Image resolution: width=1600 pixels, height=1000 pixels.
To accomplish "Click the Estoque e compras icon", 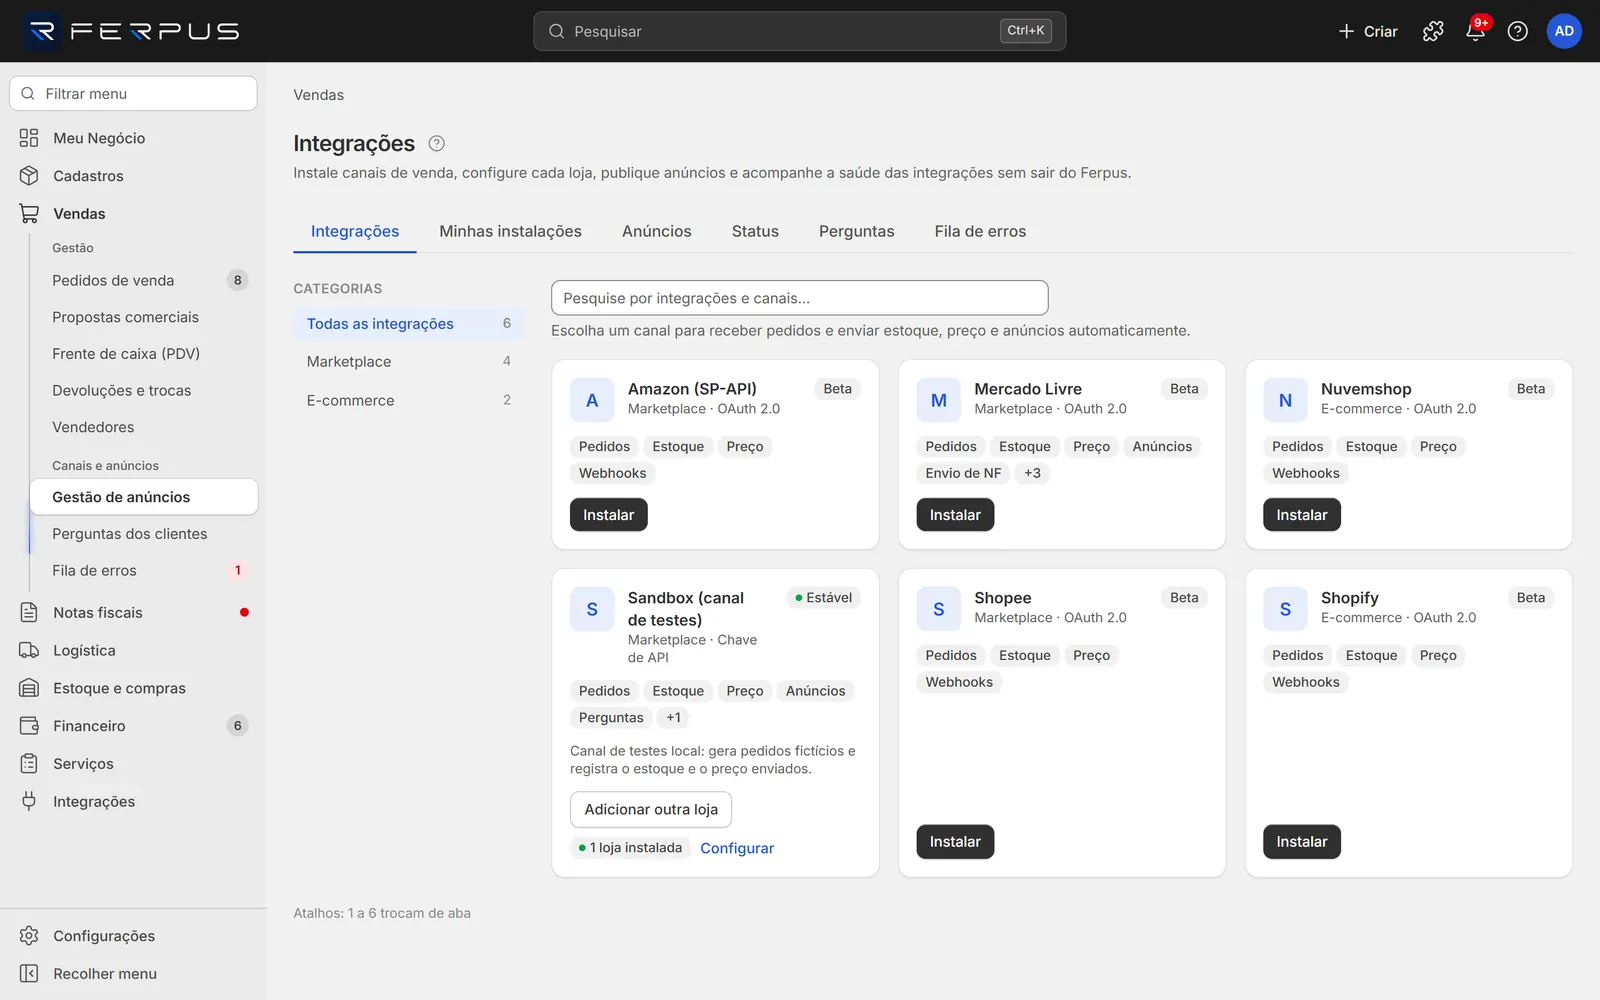I will 29,688.
